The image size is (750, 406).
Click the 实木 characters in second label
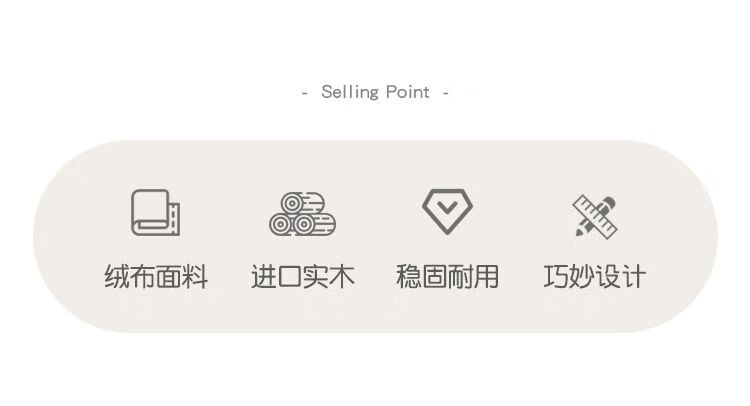[328, 277]
